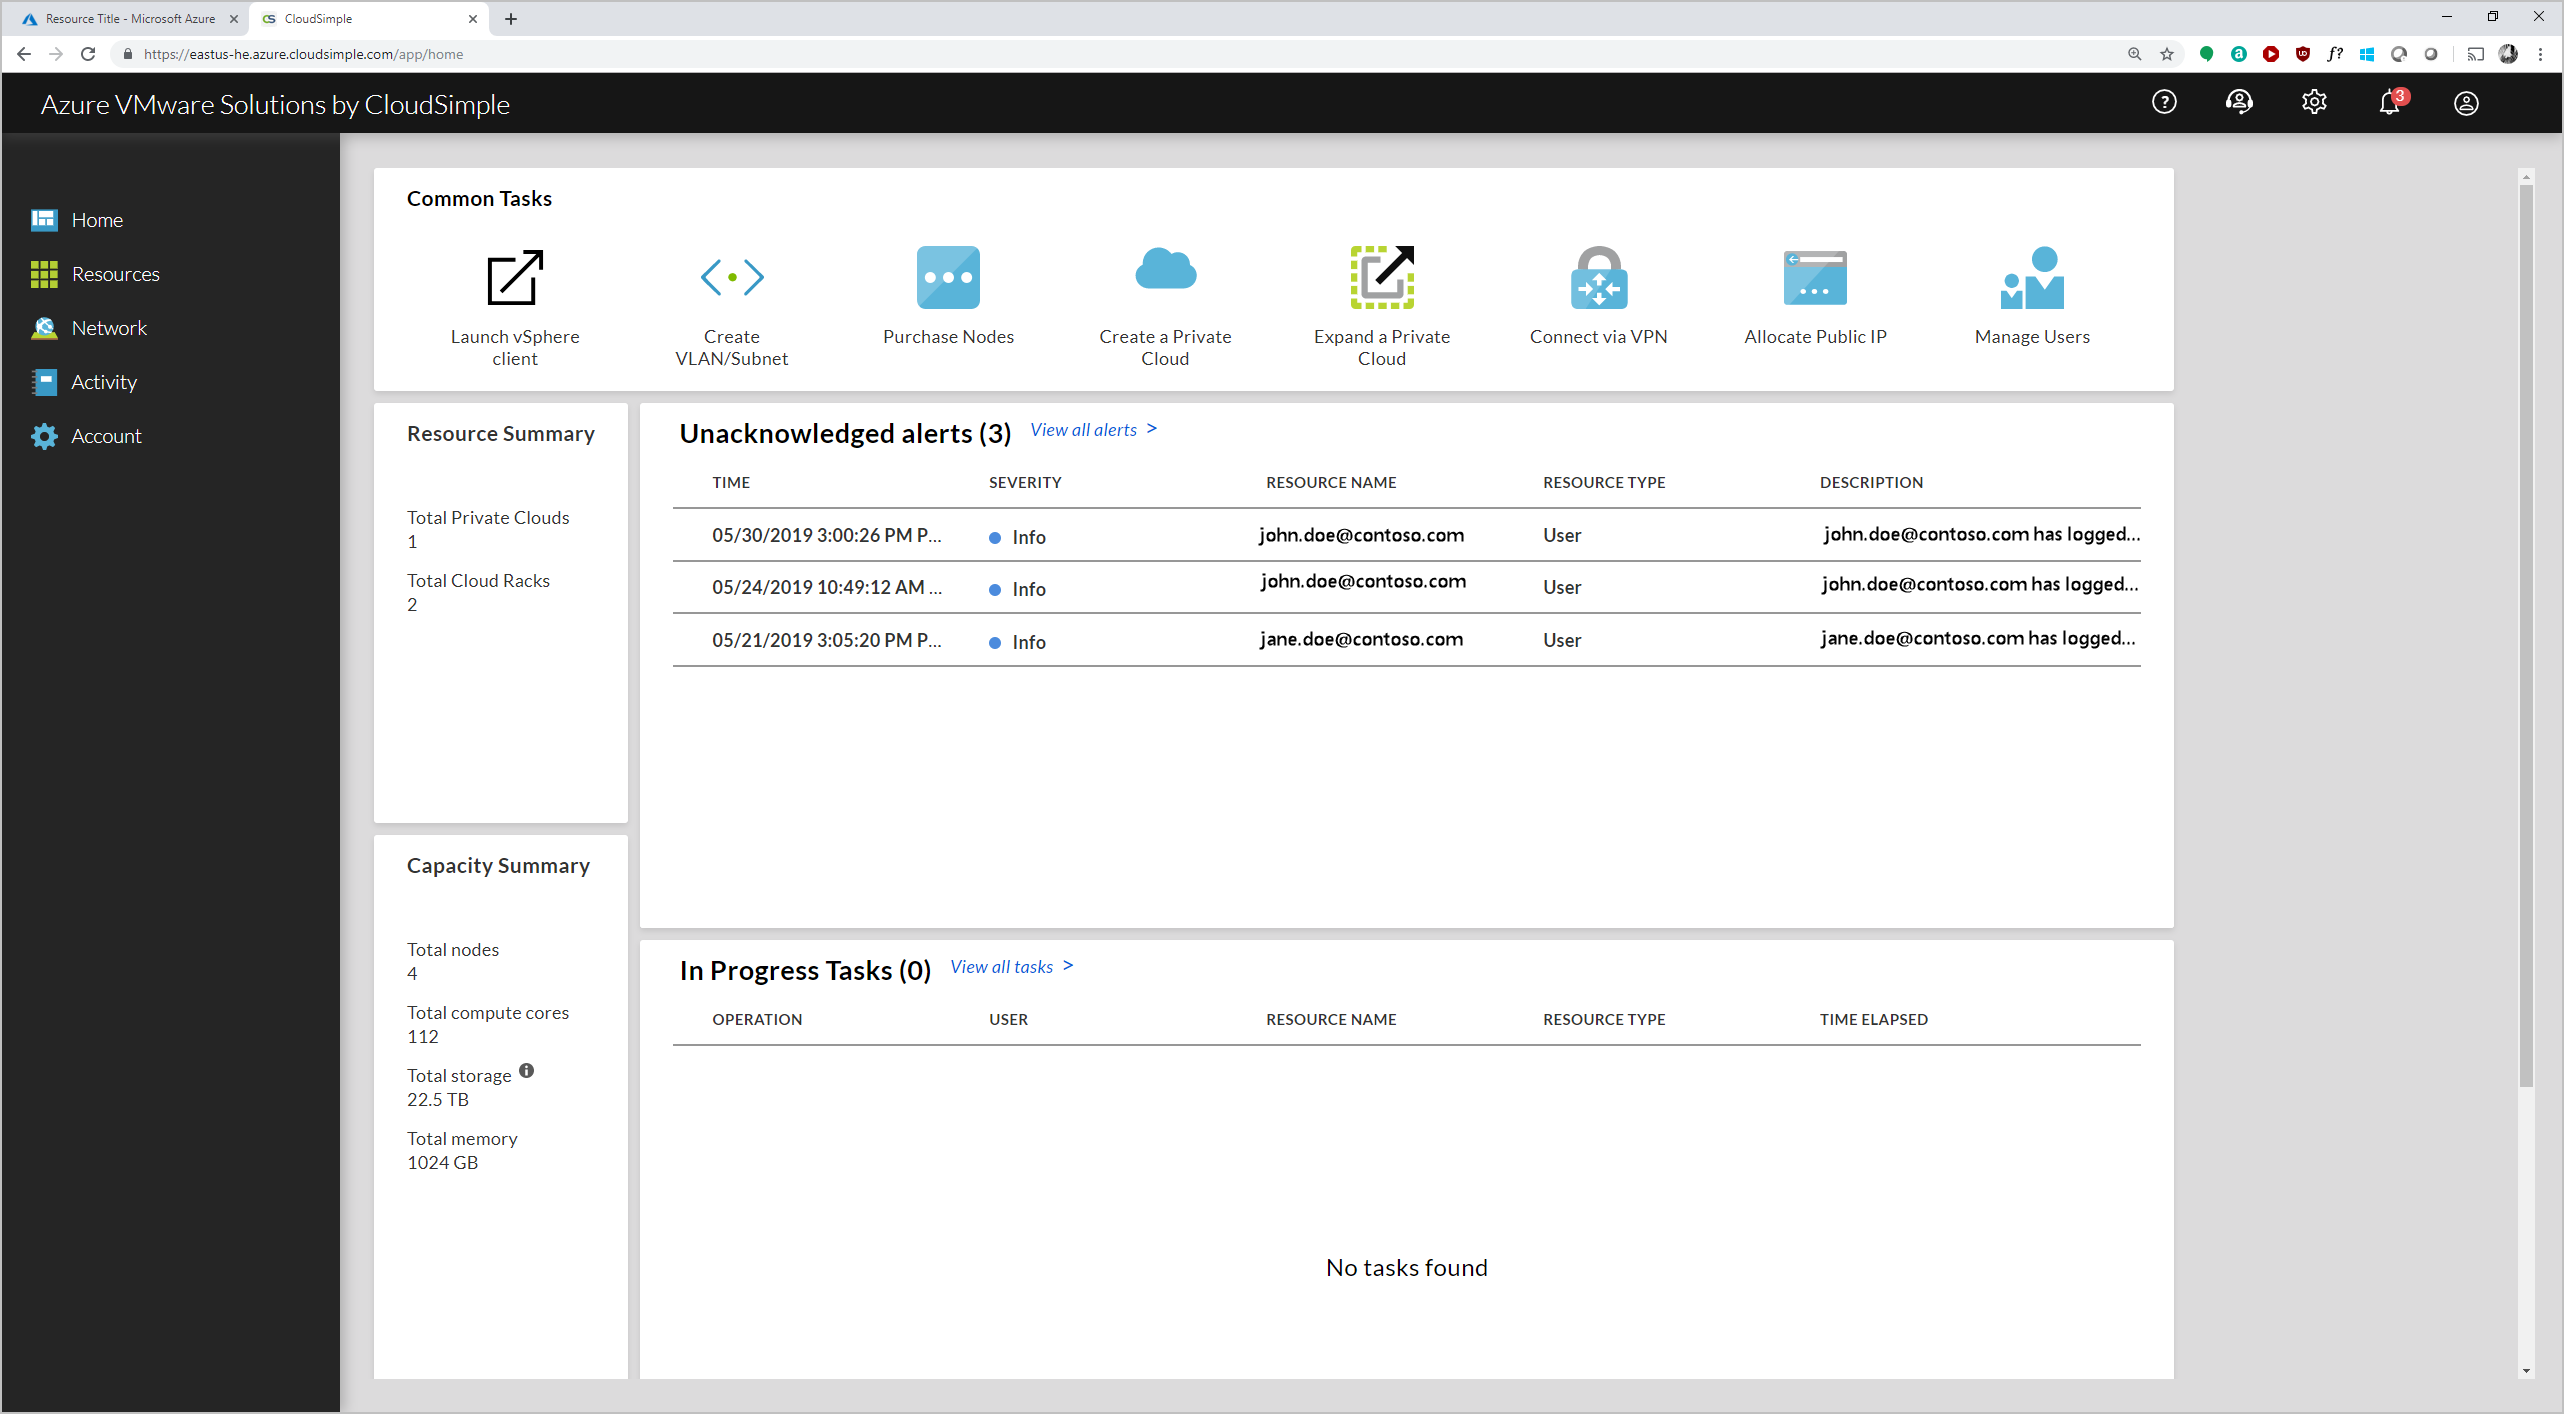Click View all tasks link
Viewport: 2564px width, 1414px height.
coord(1015,965)
